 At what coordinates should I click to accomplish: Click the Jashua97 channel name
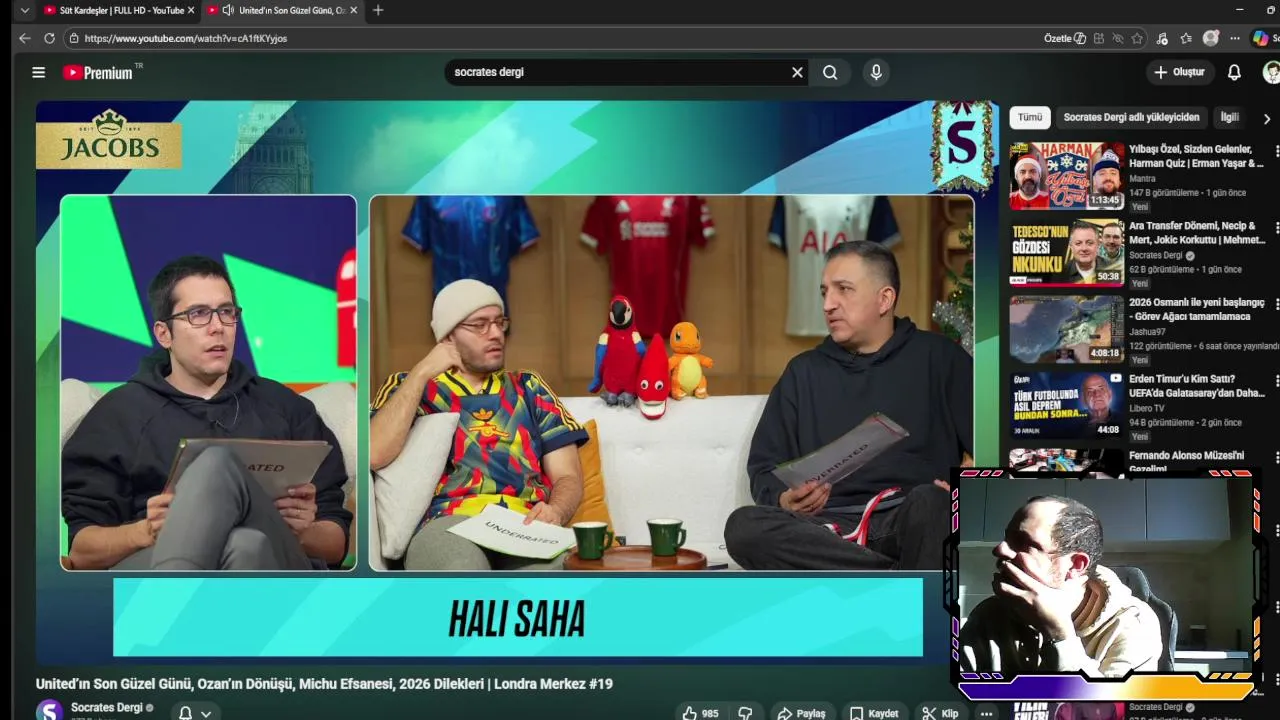click(1148, 332)
